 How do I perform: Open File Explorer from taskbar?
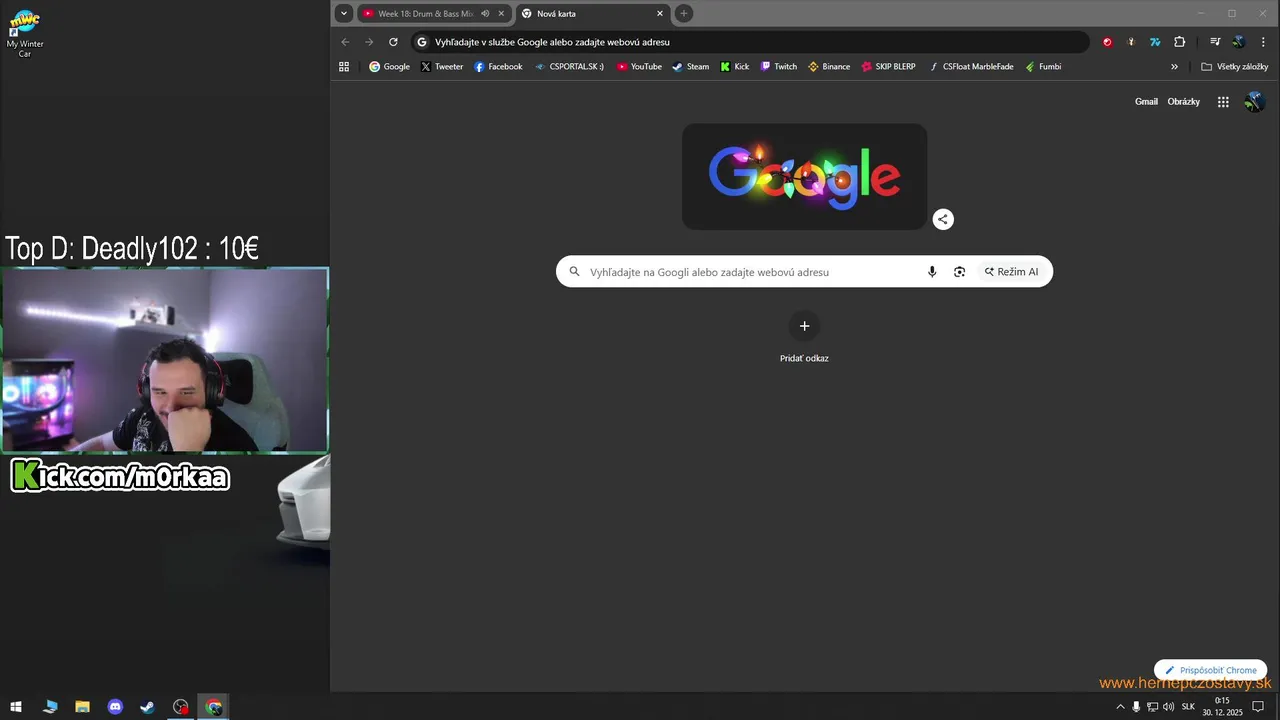[83, 707]
